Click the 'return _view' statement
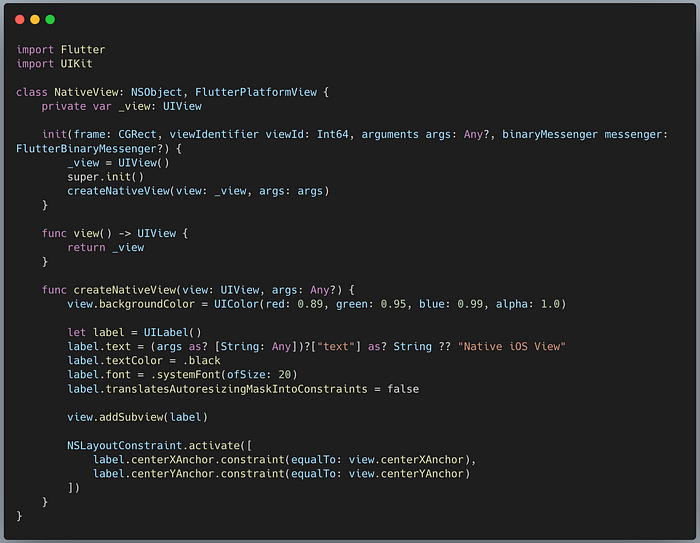Viewport: 700px width, 543px height. 106,247
